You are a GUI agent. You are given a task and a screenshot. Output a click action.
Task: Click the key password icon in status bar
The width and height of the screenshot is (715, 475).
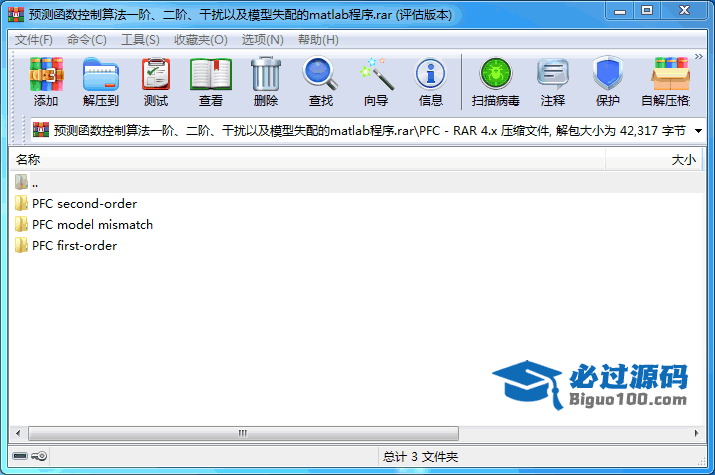click(39, 456)
